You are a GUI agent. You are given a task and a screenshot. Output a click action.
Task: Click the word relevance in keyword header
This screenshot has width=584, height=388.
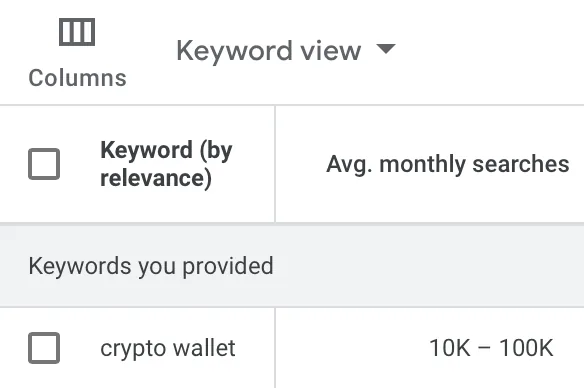tap(156, 178)
